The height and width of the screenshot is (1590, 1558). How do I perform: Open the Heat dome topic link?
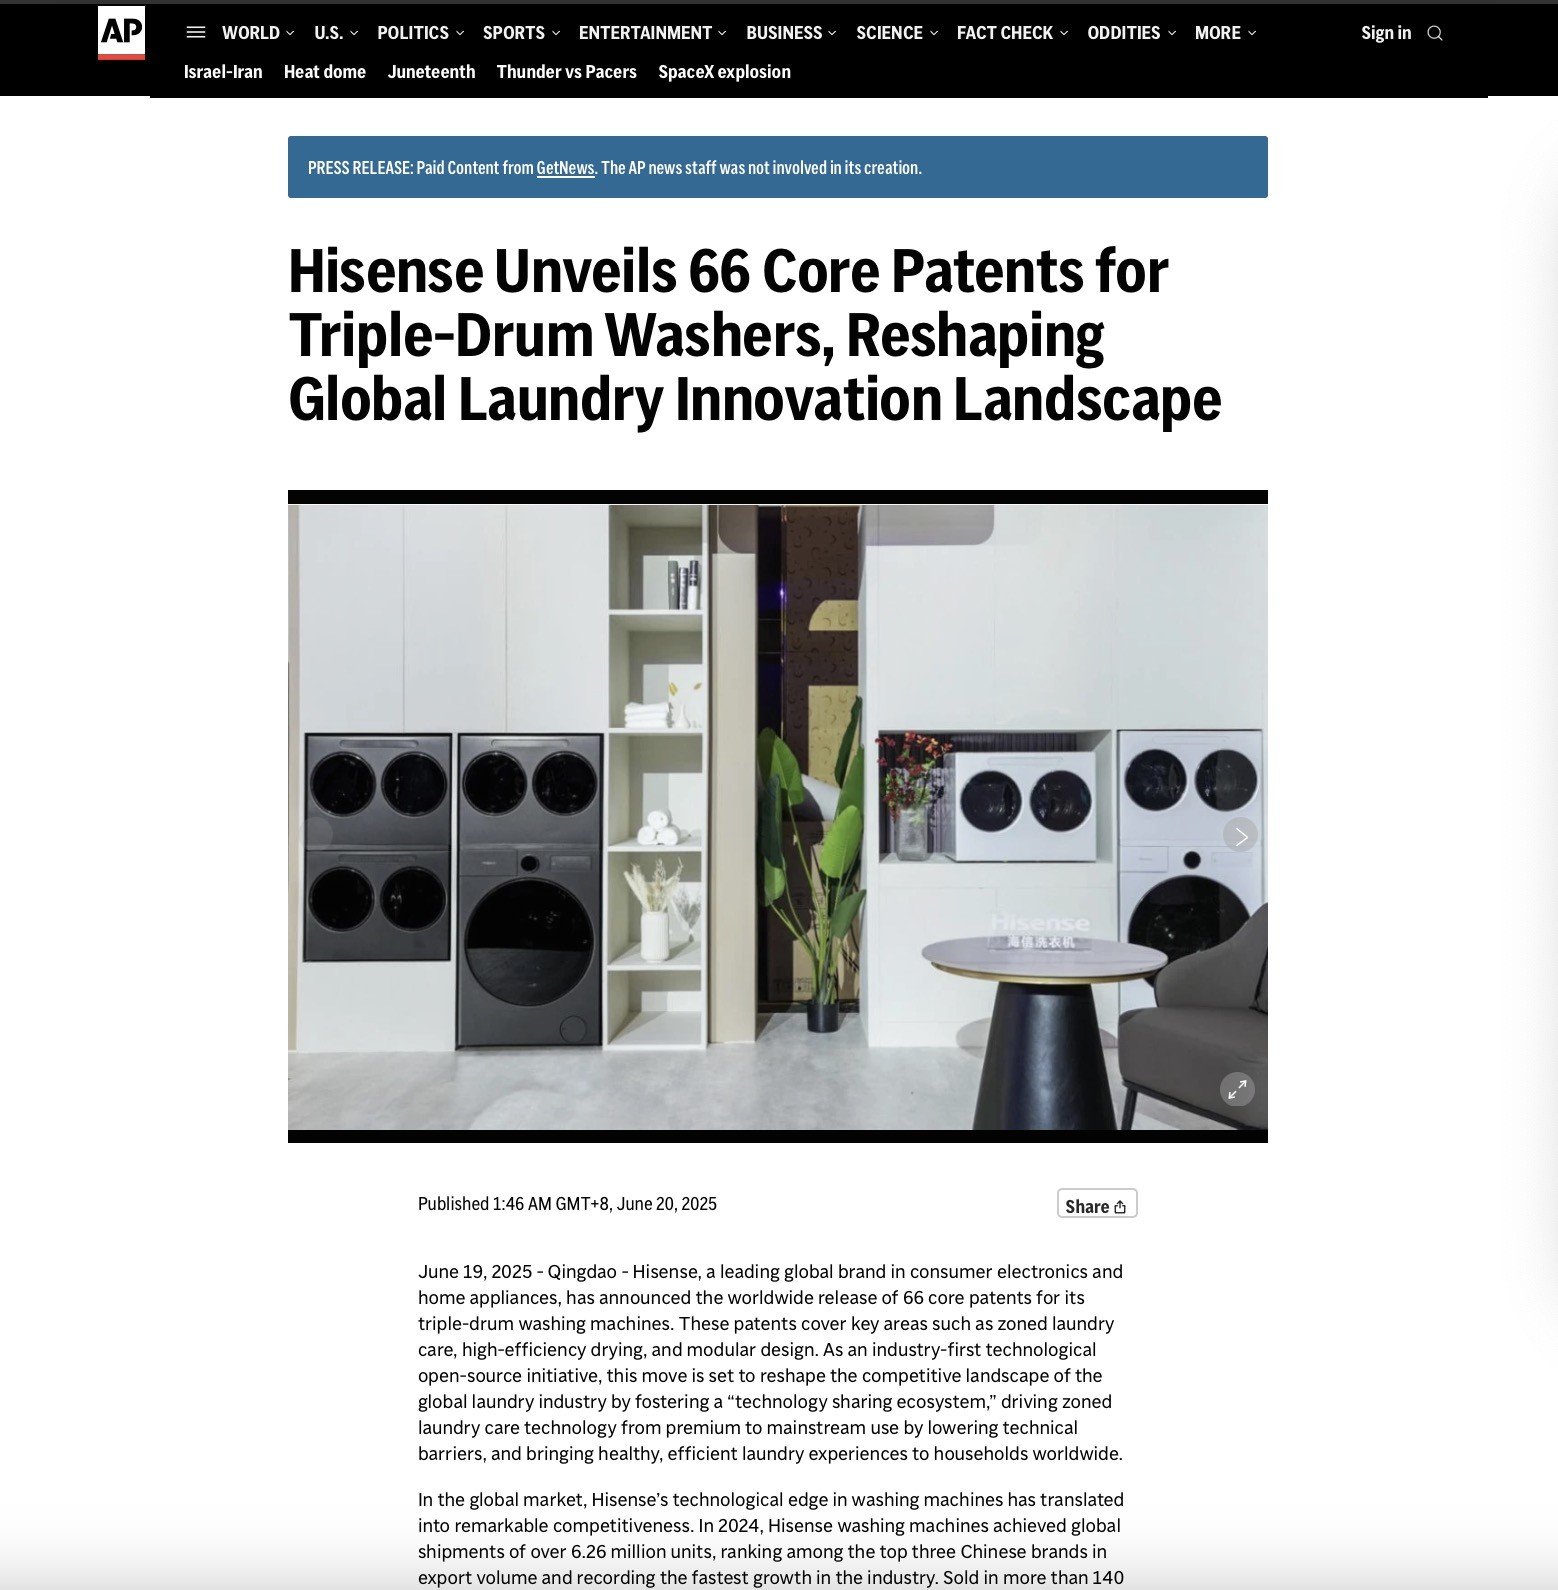(325, 72)
